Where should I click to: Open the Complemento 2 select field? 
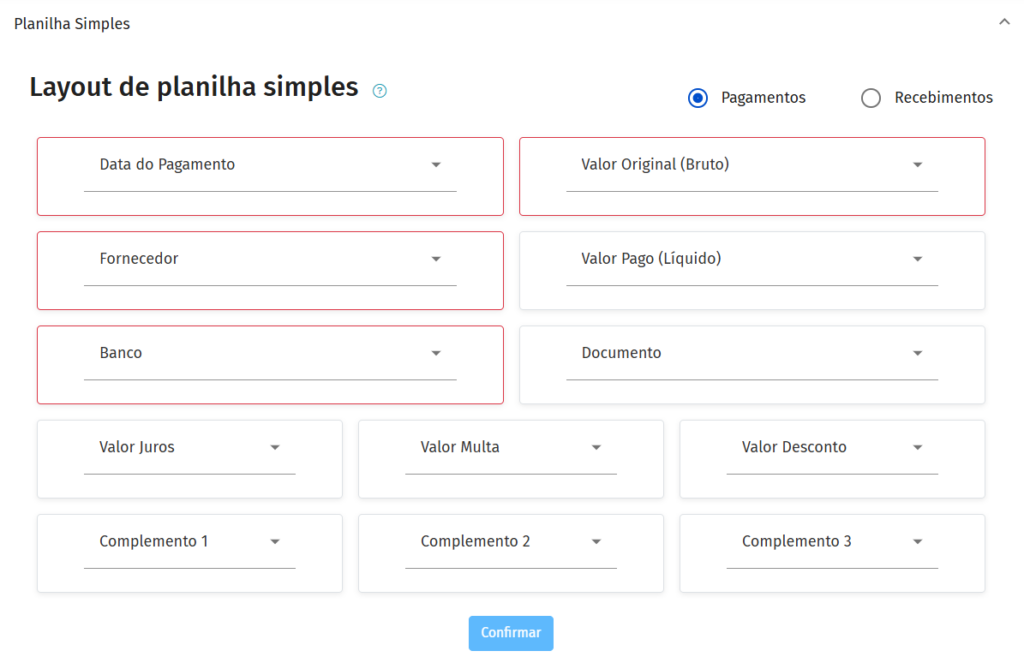coord(510,541)
